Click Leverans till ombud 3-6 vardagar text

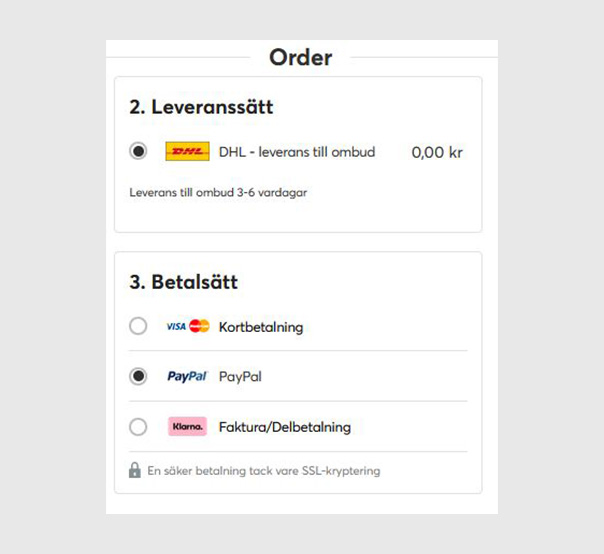tap(218, 192)
